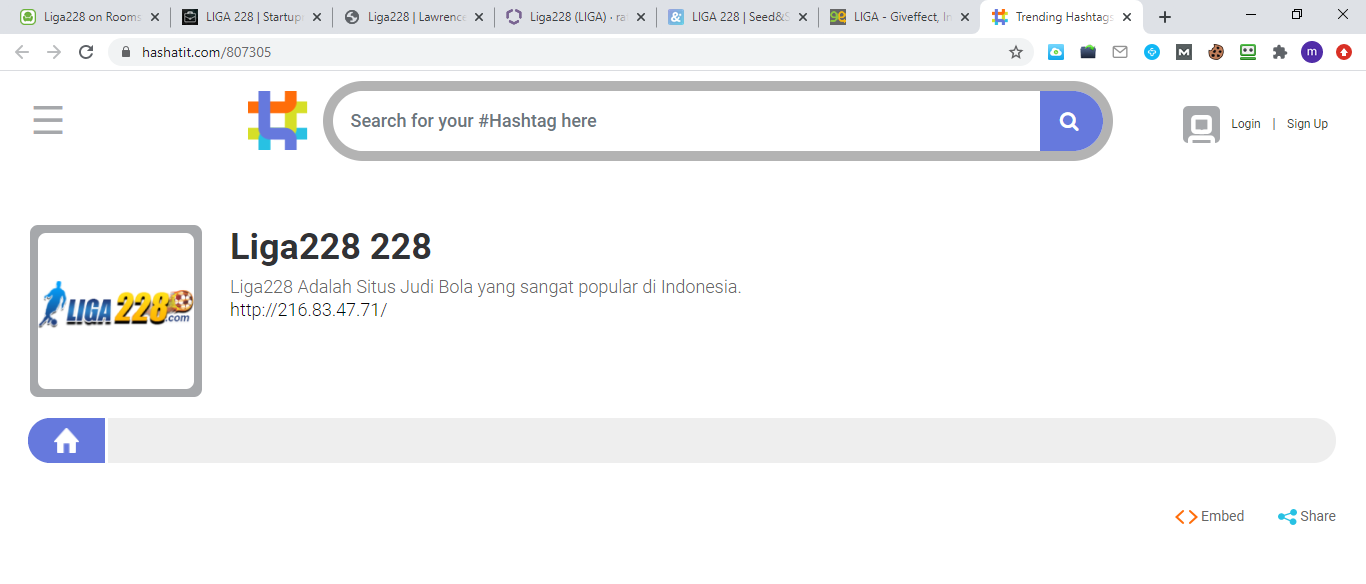The height and width of the screenshot is (584, 1366).
Task: Click the user avatar icon near Login
Action: (1201, 124)
